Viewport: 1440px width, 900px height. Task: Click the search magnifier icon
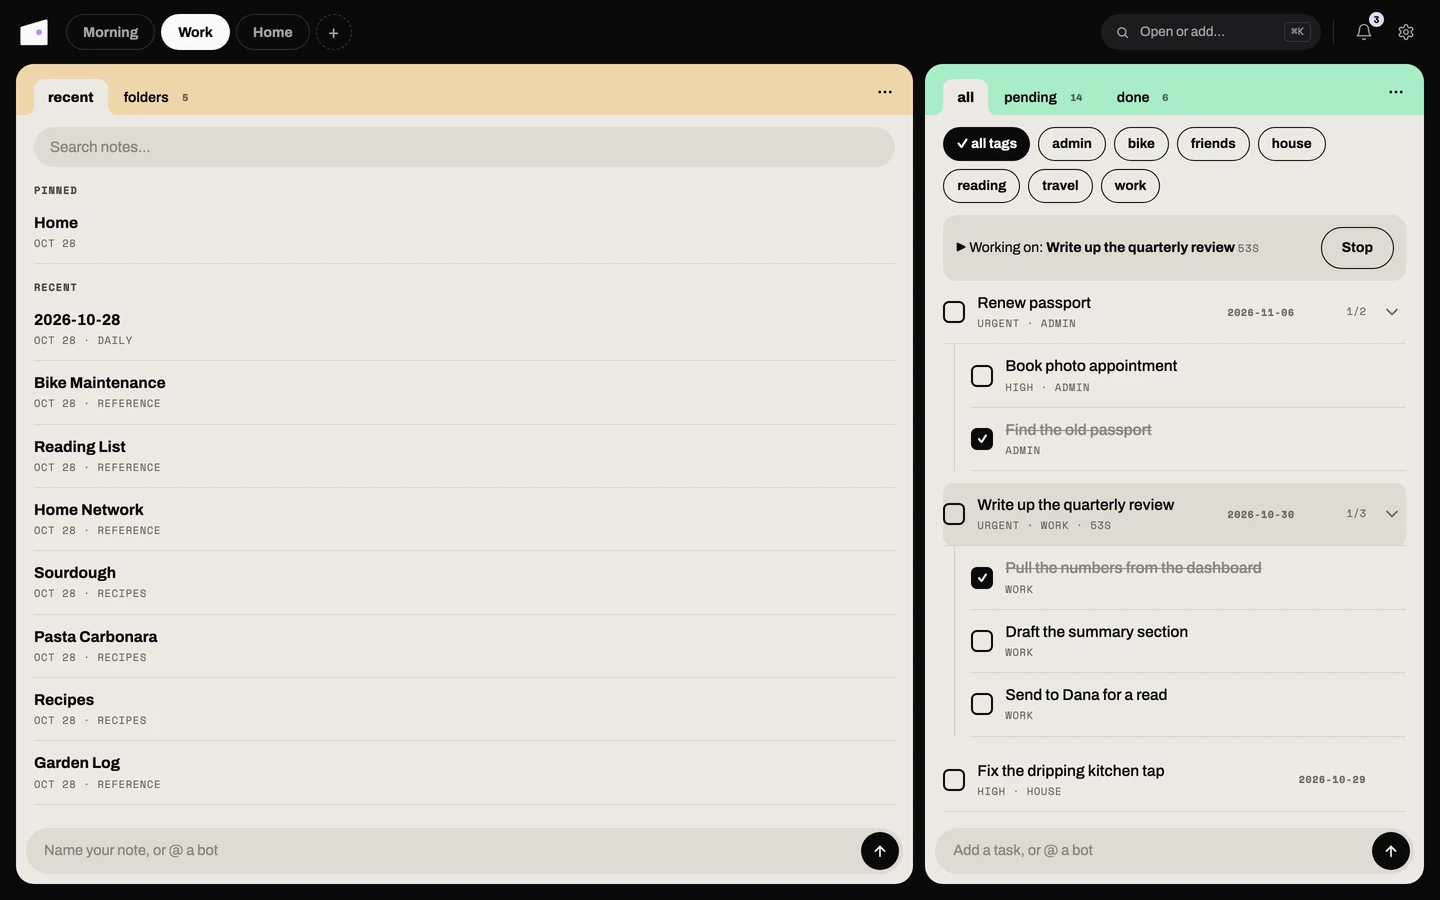[1122, 32]
